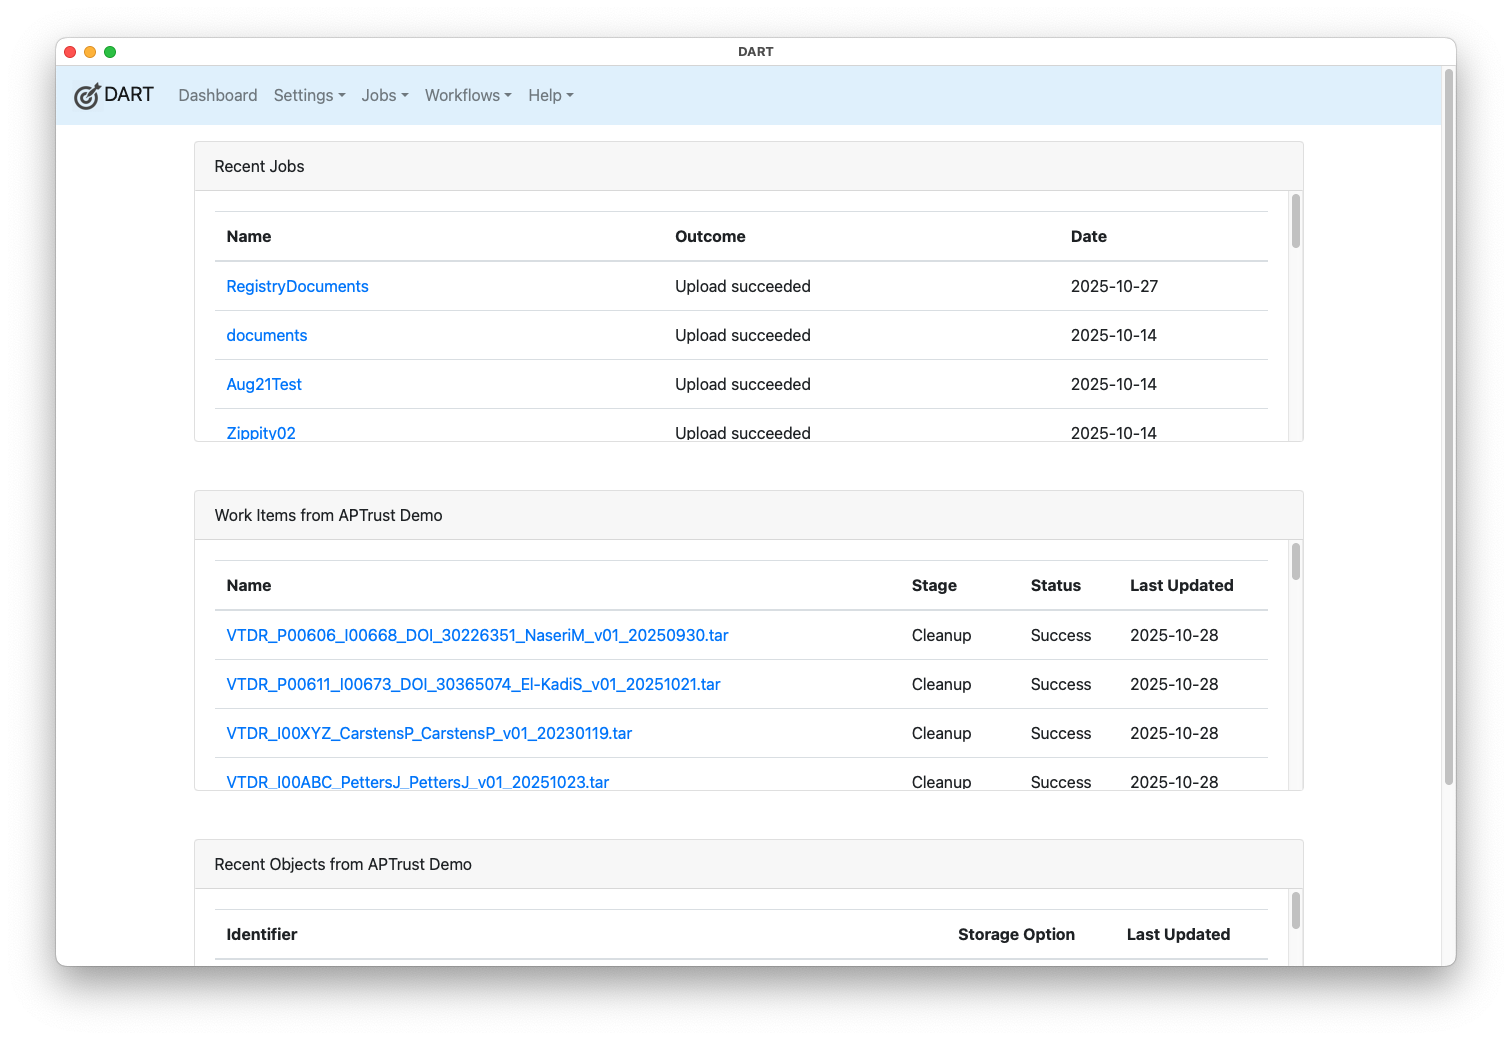1512x1040 pixels.
Task: Click the DART target logo icon
Action: 87,96
